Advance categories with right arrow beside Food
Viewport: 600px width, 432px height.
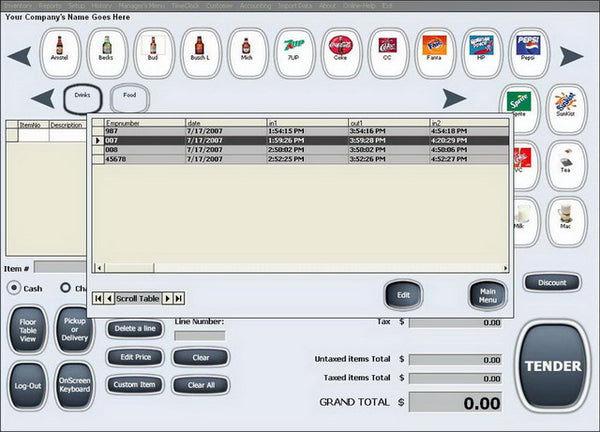click(x=455, y=98)
